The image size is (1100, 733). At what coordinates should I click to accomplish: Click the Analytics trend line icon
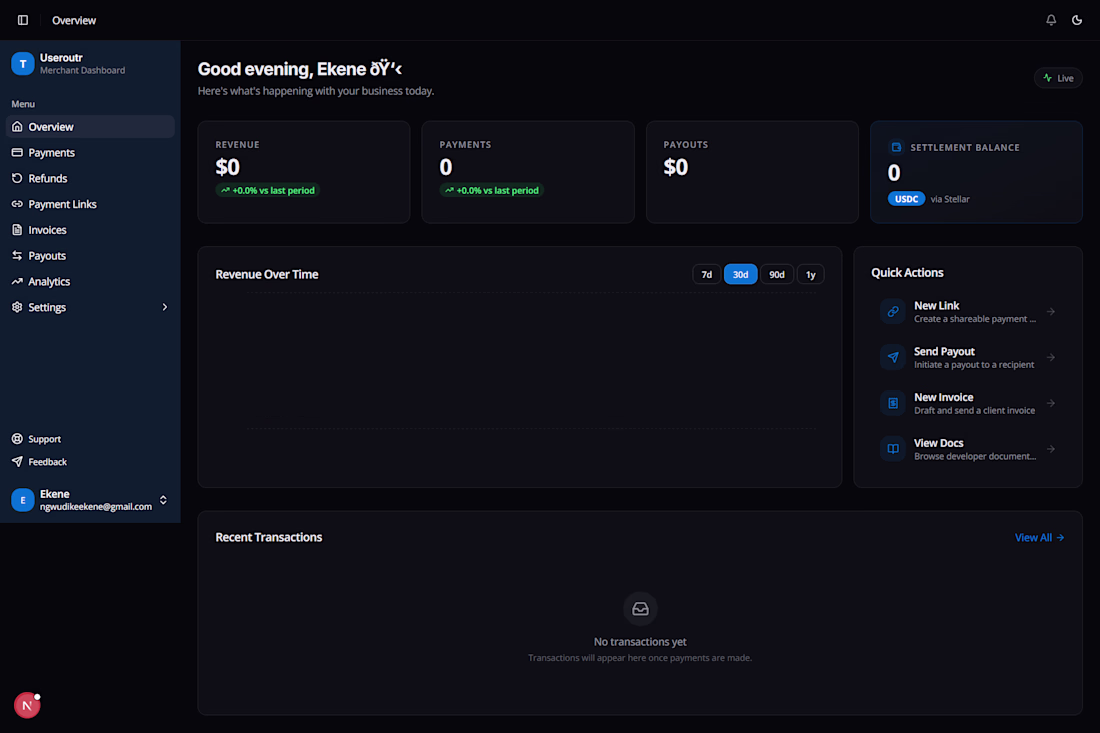point(17,281)
